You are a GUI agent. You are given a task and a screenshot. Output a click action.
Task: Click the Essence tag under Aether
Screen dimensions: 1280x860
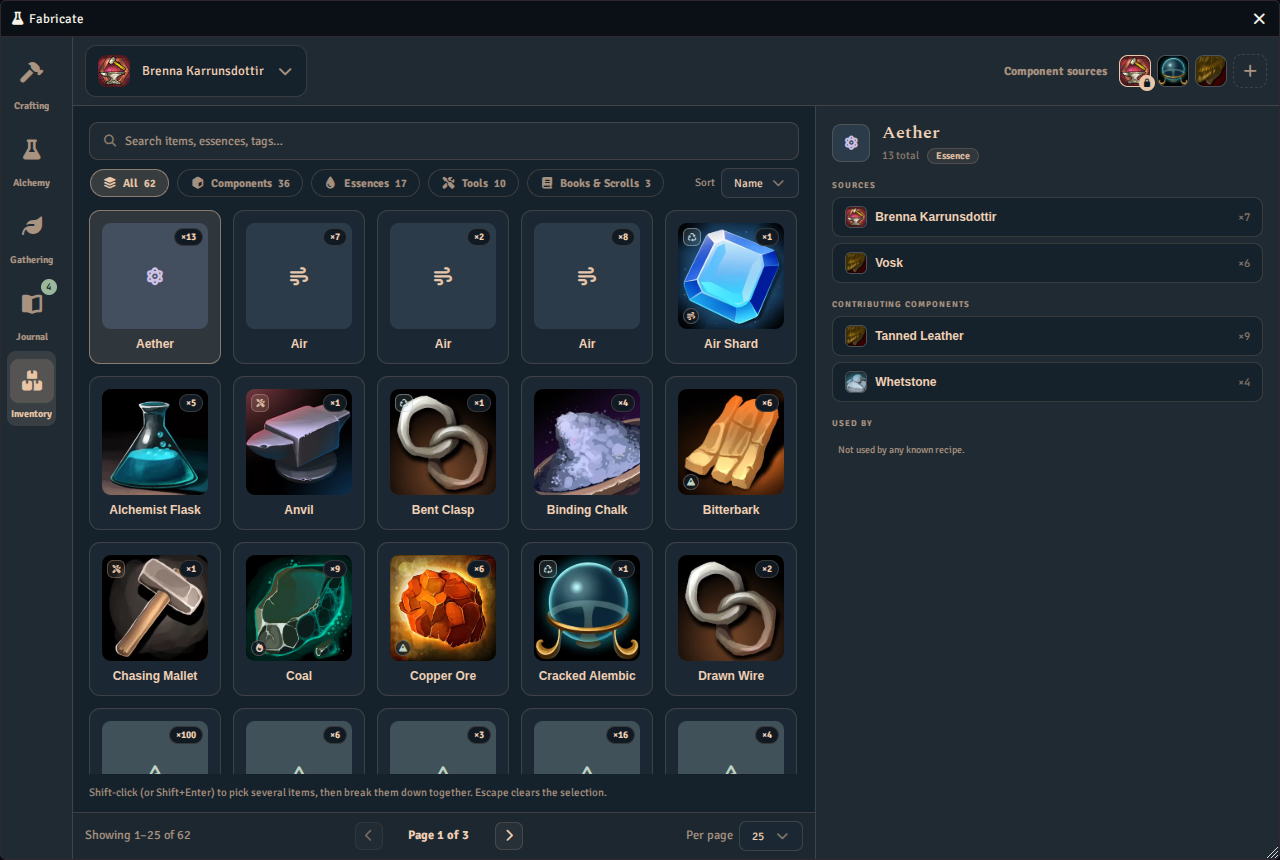click(953, 156)
